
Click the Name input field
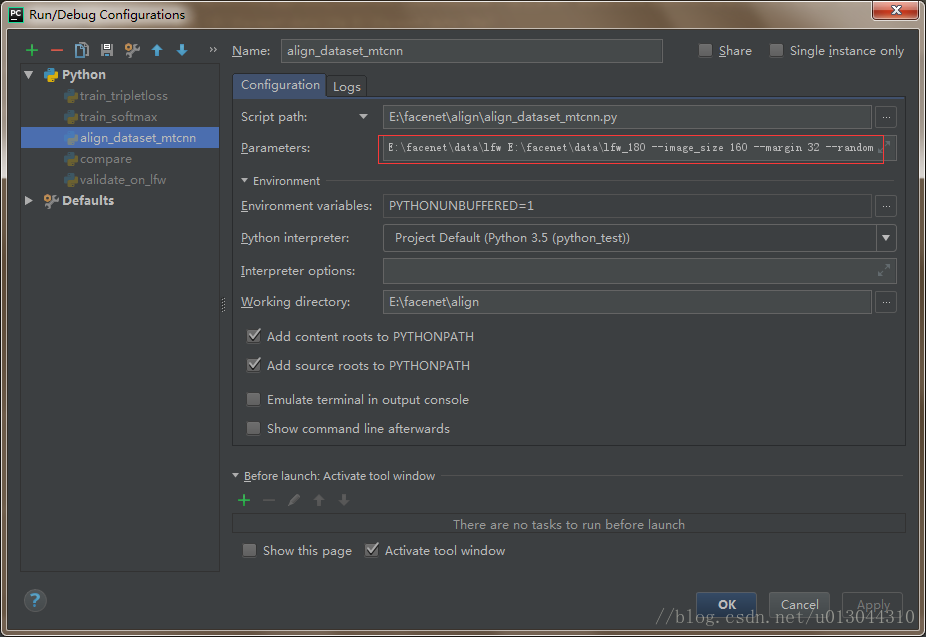pyautogui.click(x=472, y=51)
